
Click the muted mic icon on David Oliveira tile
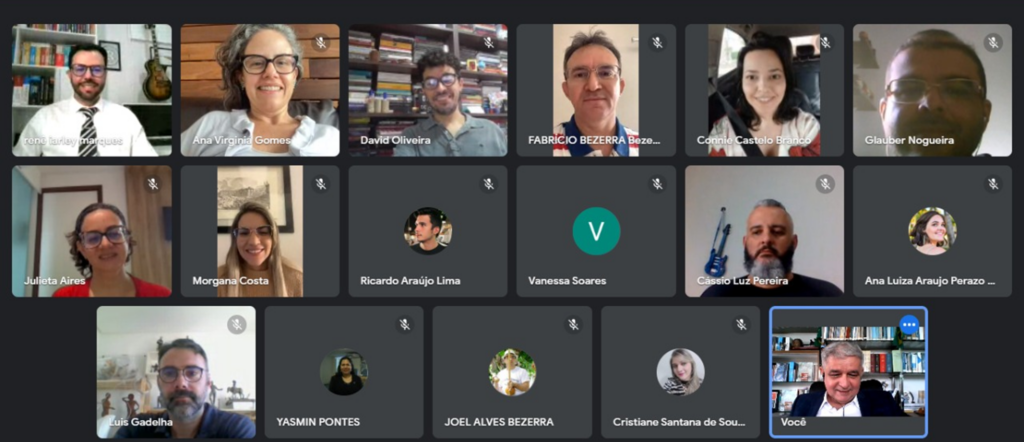[488, 43]
